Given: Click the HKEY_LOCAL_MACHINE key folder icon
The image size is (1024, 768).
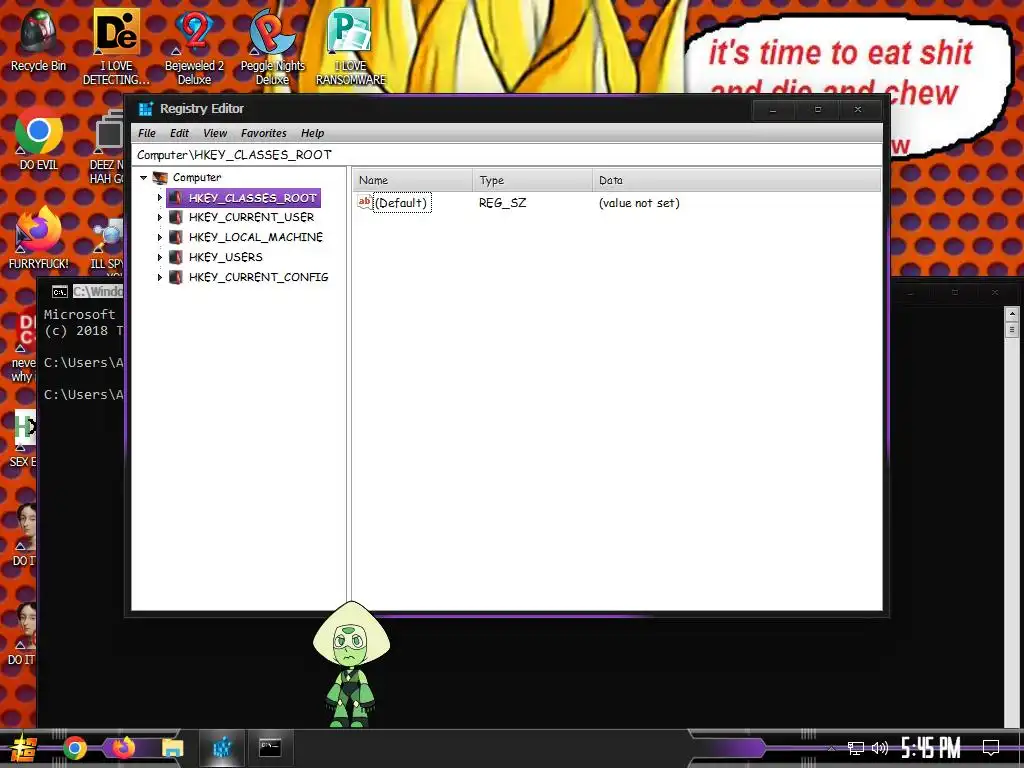Looking at the screenshot, I should (x=175, y=237).
